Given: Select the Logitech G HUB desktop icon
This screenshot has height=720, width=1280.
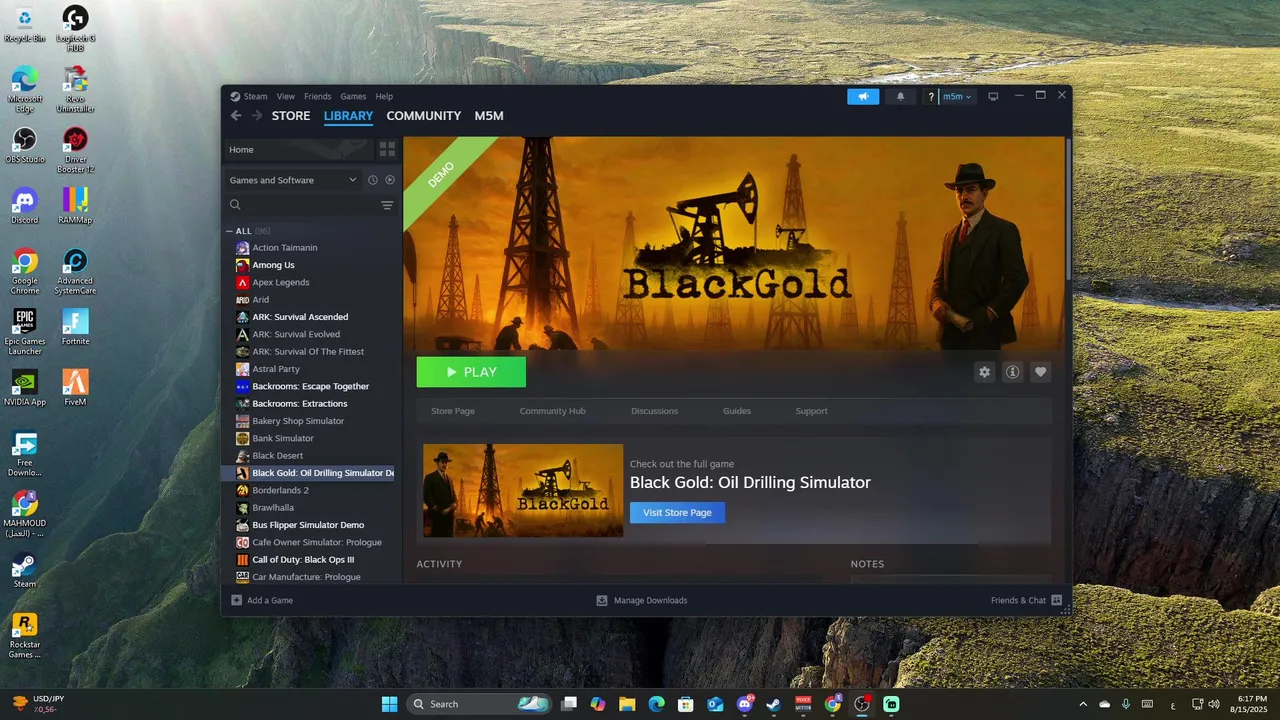Looking at the screenshot, I should pyautogui.click(x=75, y=28).
